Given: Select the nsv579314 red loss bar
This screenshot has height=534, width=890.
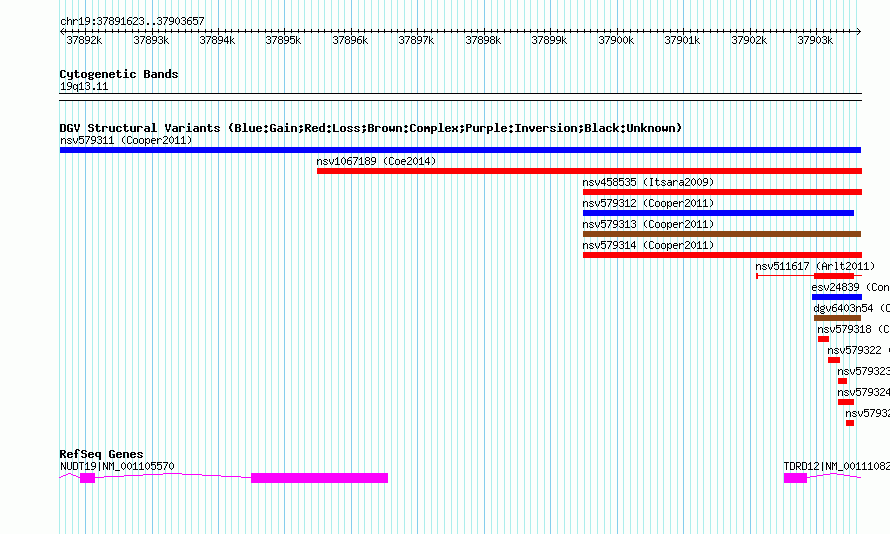Looking at the screenshot, I should (722, 255).
